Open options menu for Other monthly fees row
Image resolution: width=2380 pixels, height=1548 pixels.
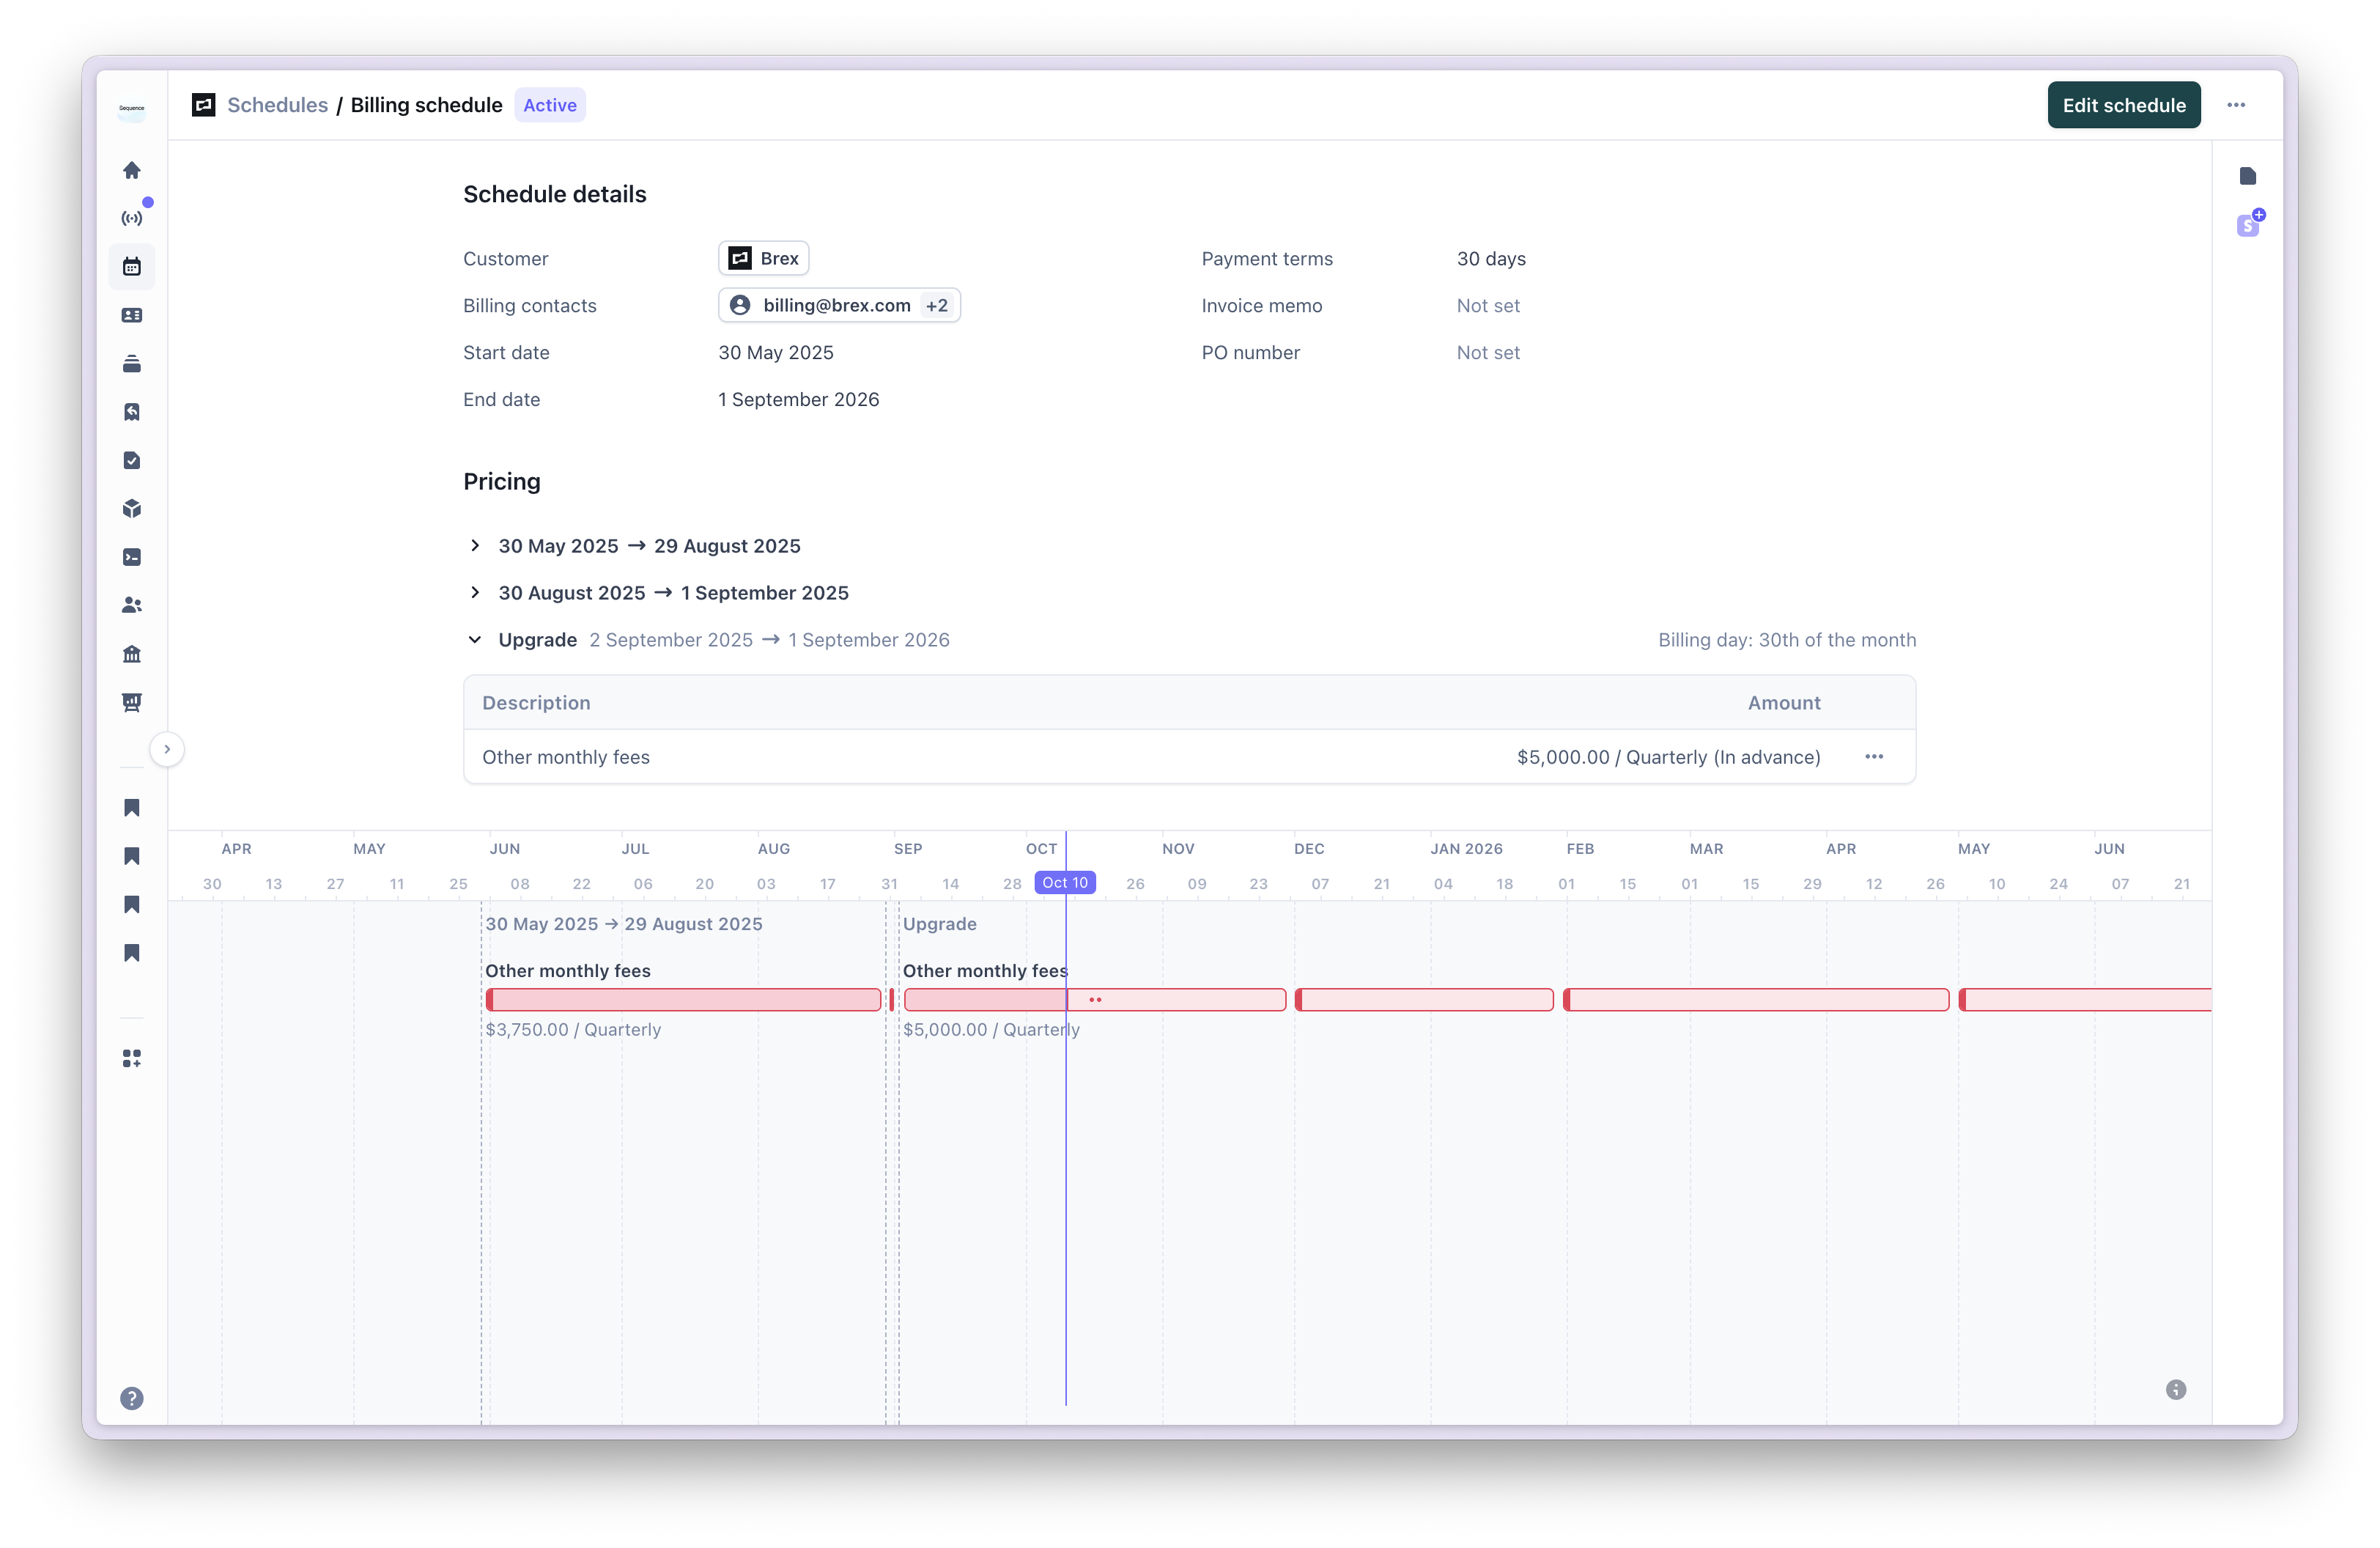(x=1873, y=757)
